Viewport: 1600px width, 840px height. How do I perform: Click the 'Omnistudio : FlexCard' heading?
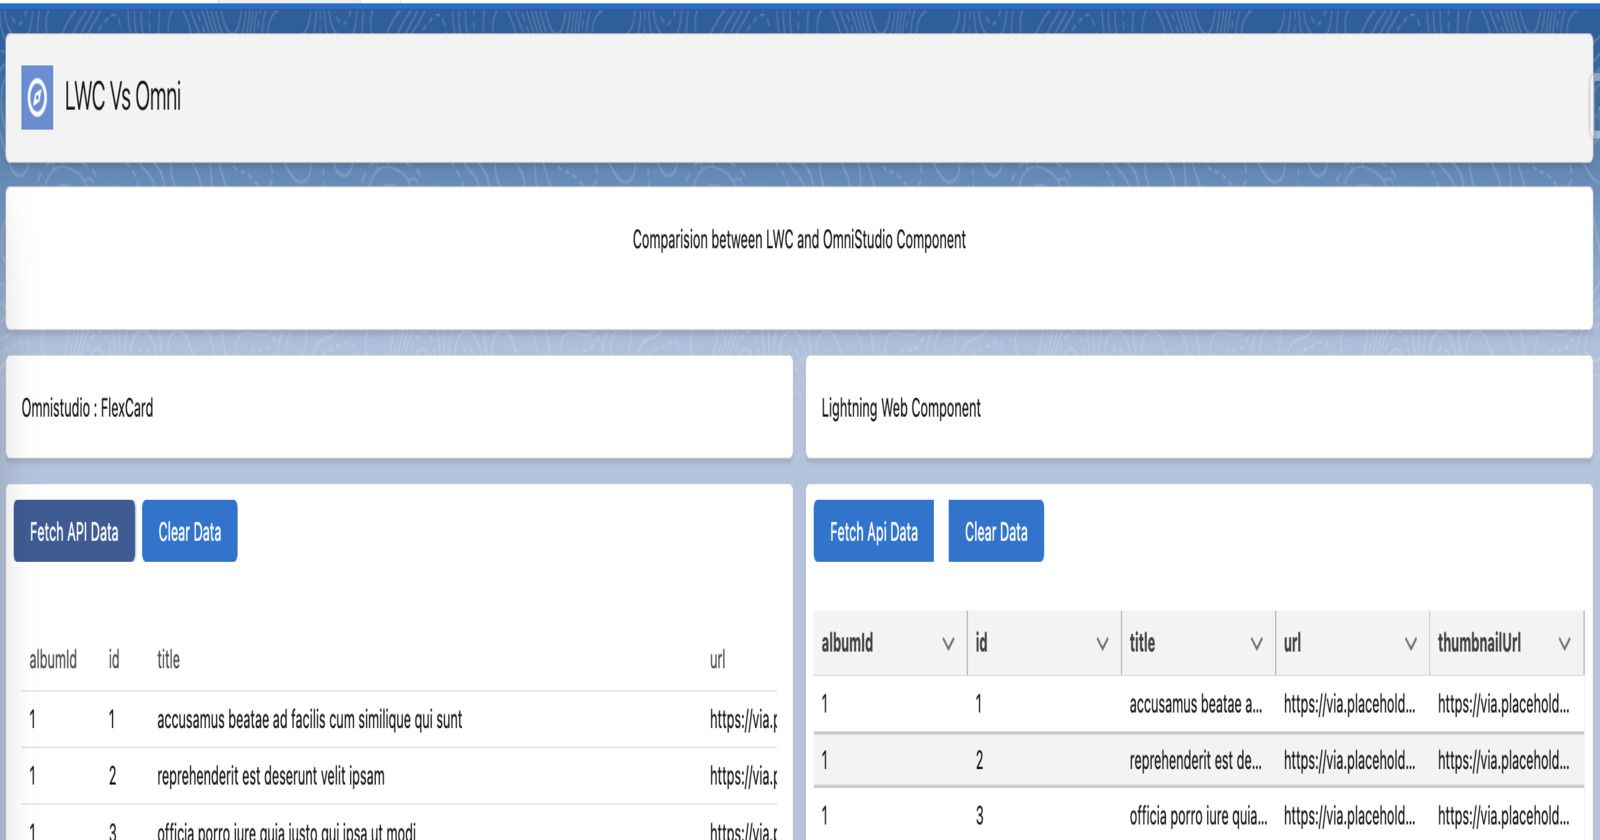(x=87, y=408)
